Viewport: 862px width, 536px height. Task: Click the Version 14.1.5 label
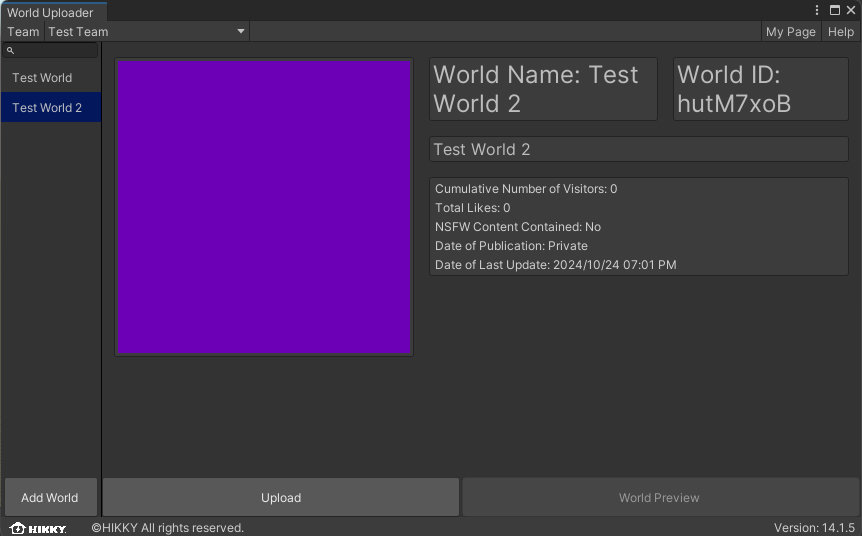click(x=814, y=528)
